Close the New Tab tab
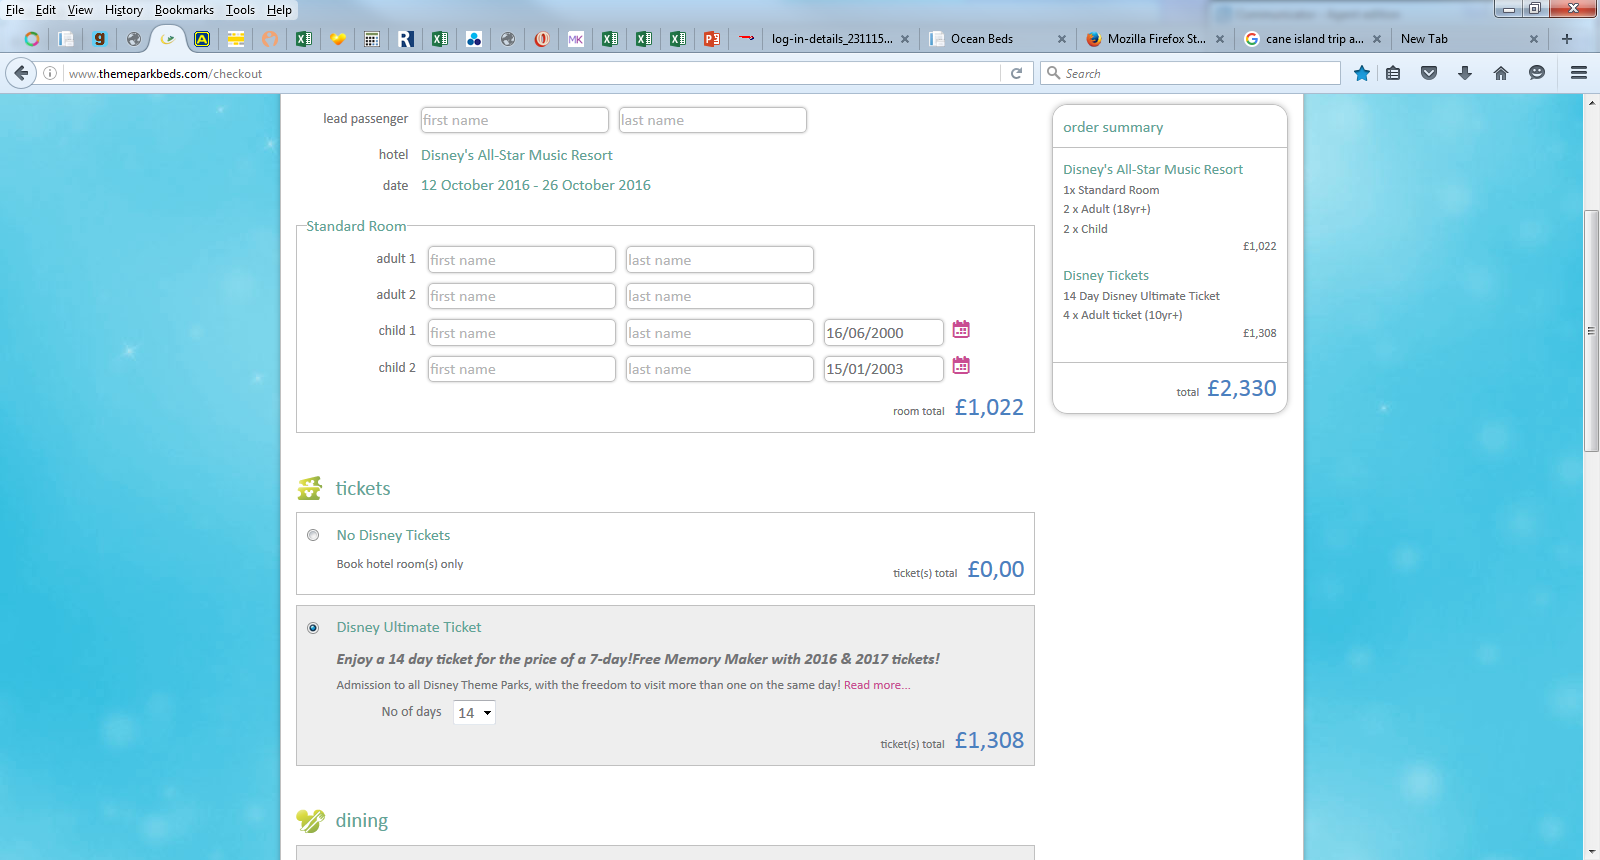The width and height of the screenshot is (1600, 860). [x=1534, y=39]
